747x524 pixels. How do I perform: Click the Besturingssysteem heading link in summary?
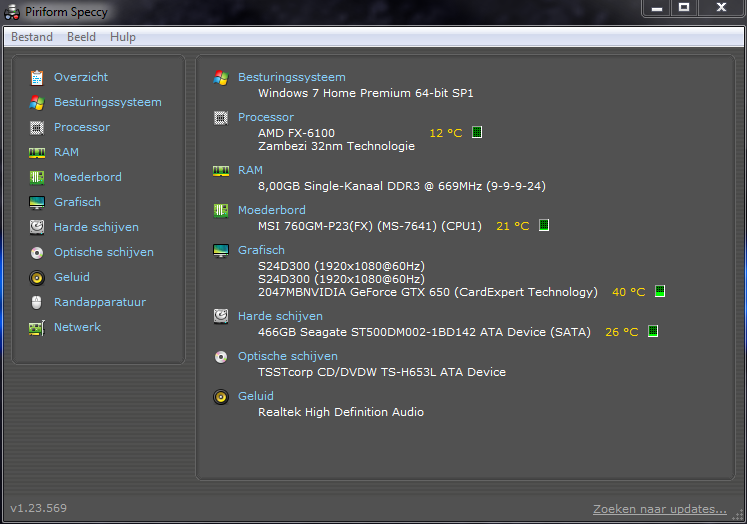(x=292, y=77)
